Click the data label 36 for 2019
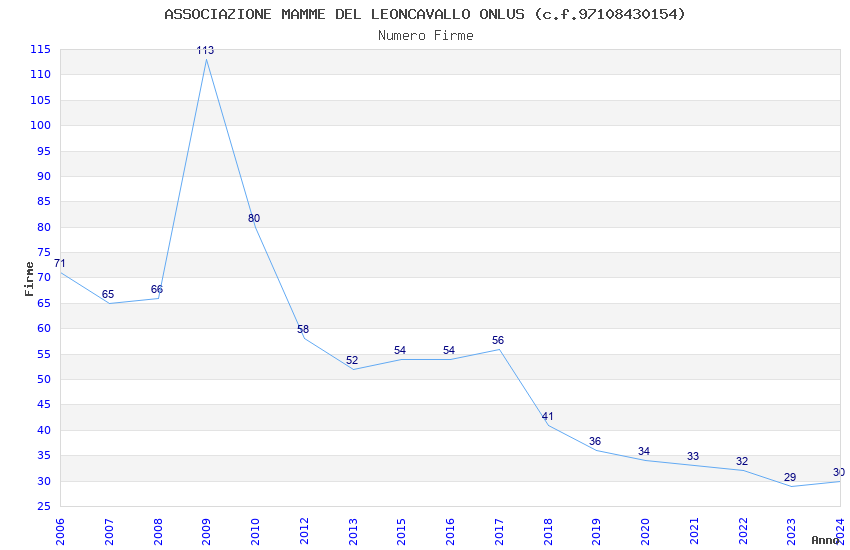 pyautogui.click(x=595, y=442)
